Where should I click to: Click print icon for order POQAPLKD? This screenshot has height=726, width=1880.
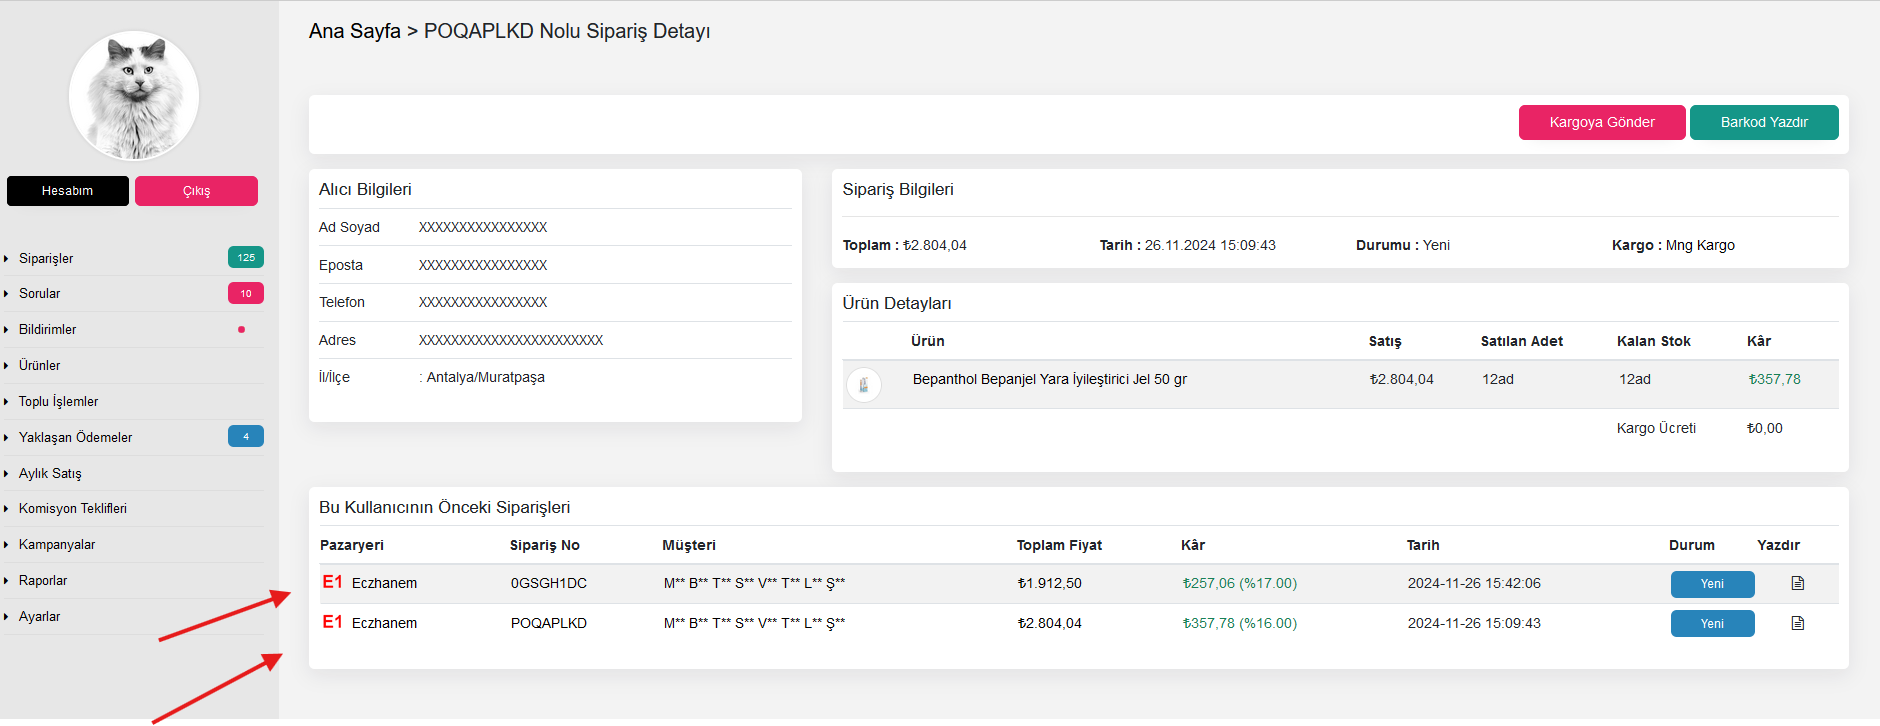point(1797,623)
